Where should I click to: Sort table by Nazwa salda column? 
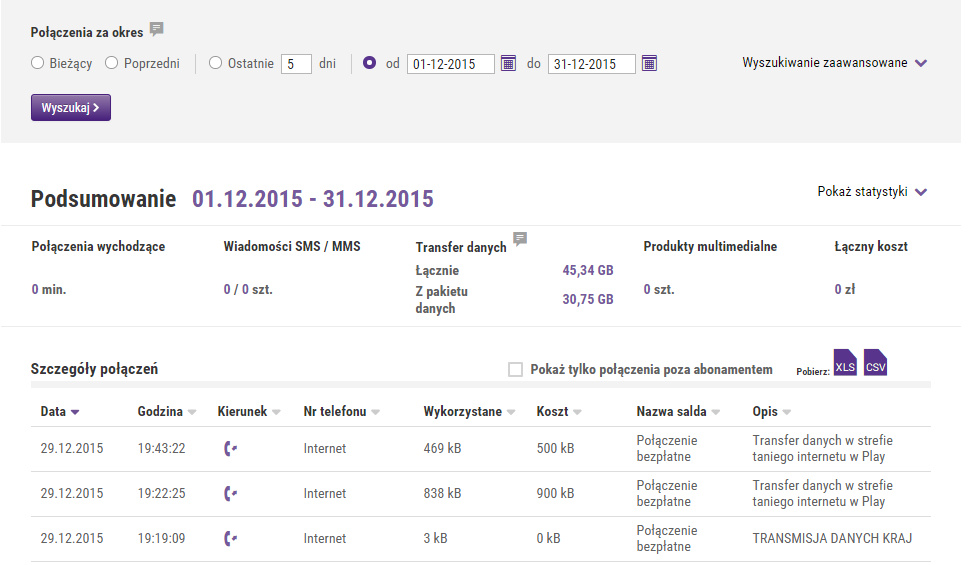[x=678, y=412]
